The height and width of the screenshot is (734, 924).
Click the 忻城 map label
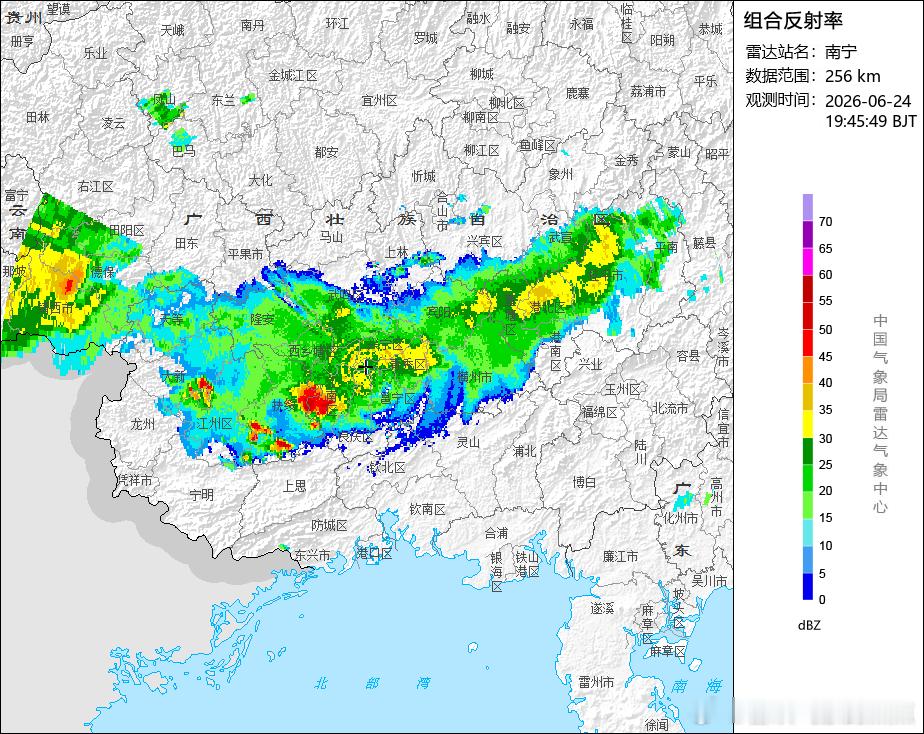(x=424, y=176)
